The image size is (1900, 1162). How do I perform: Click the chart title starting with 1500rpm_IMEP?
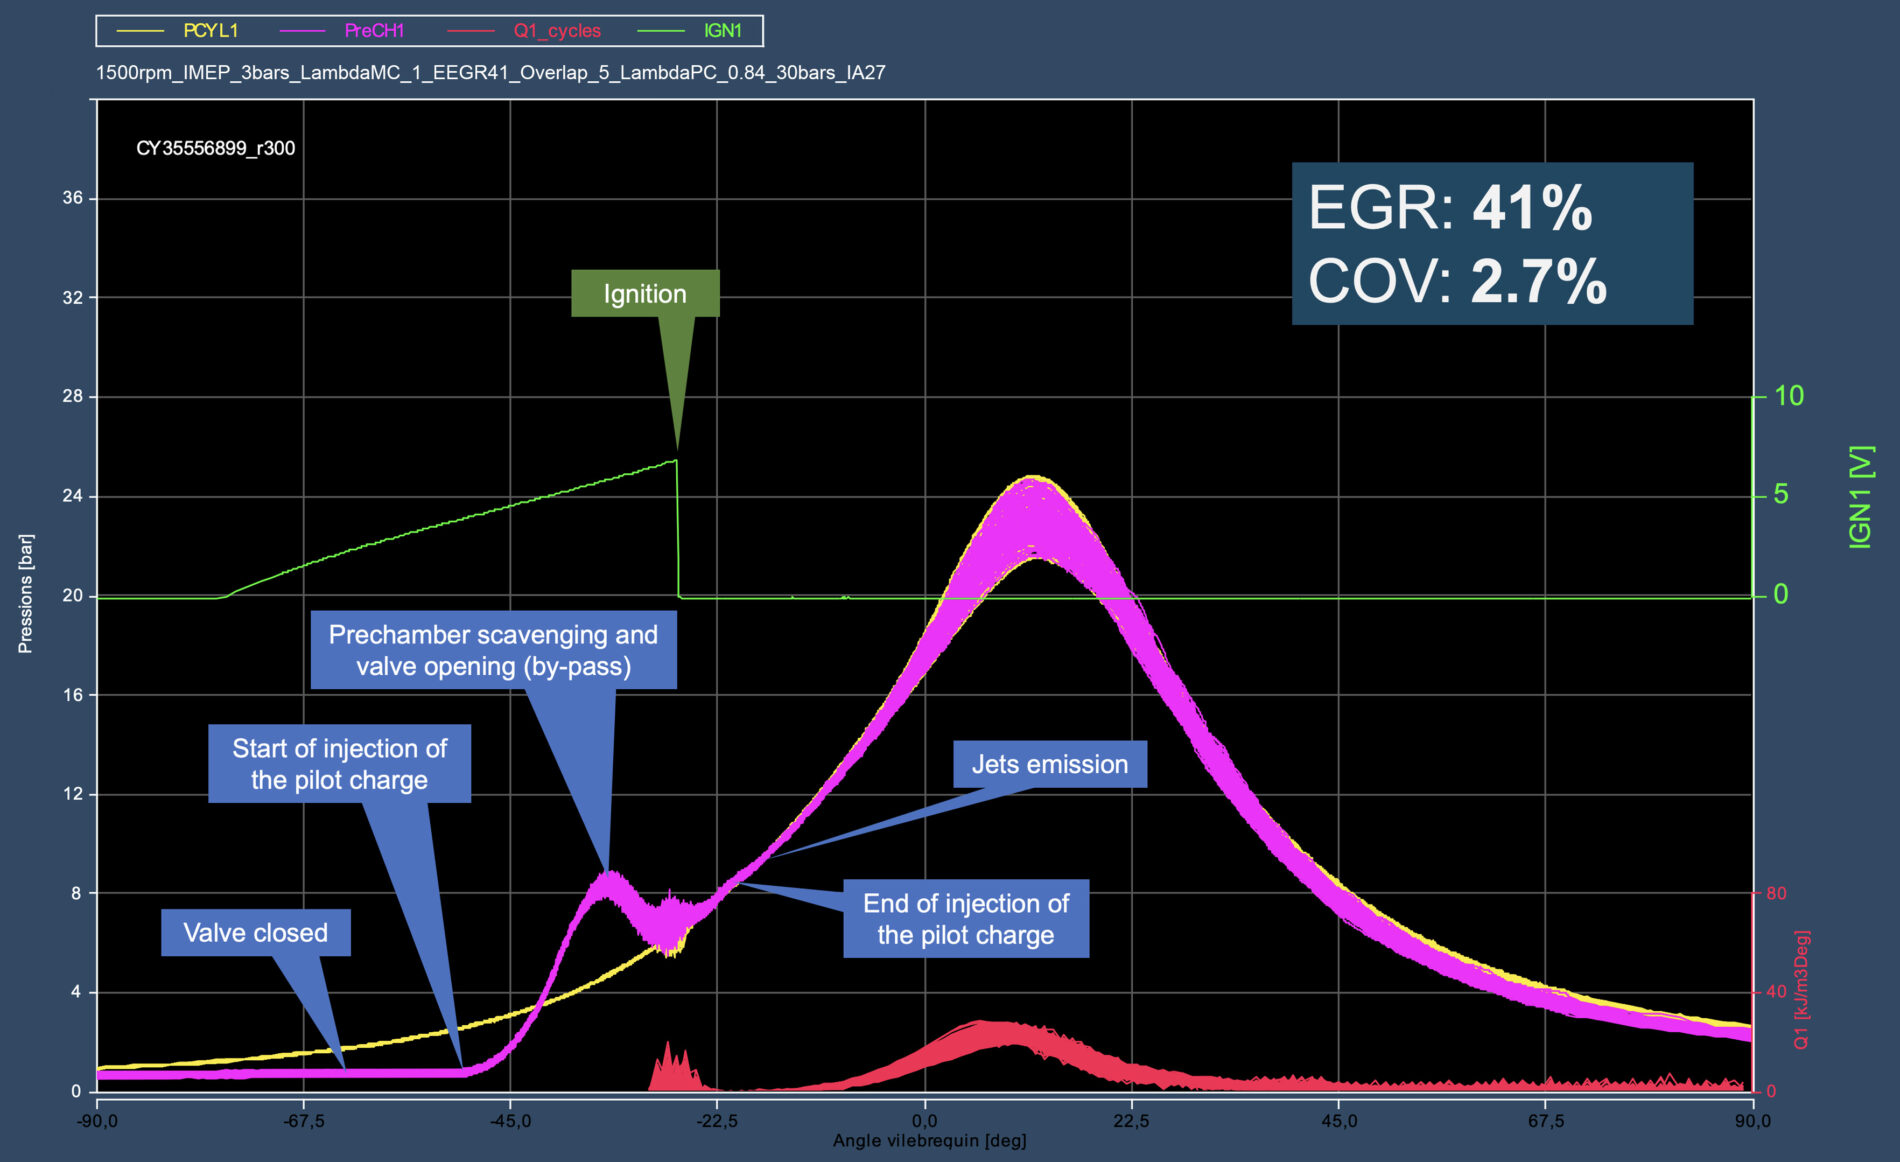point(490,73)
